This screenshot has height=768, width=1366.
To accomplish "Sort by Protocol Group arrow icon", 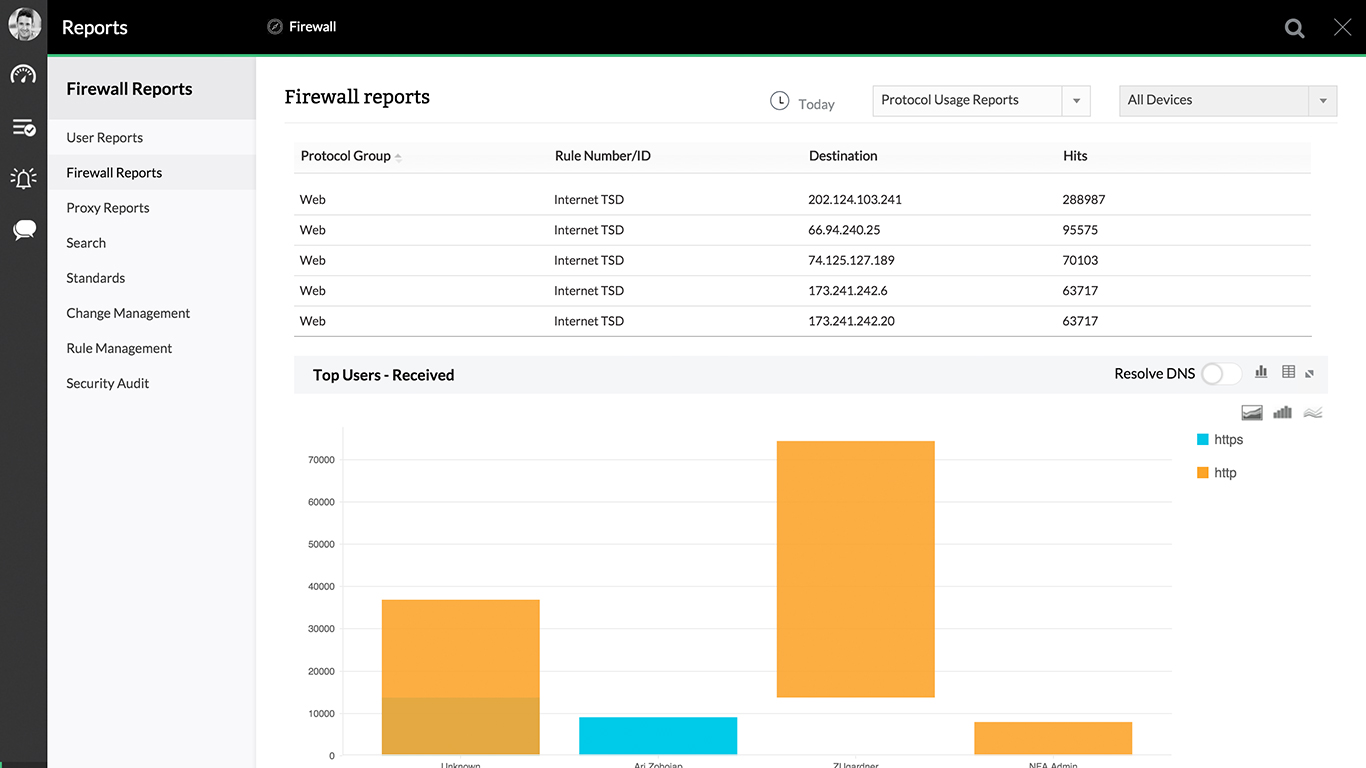I will pyautogui.click(x=398, y=157).
